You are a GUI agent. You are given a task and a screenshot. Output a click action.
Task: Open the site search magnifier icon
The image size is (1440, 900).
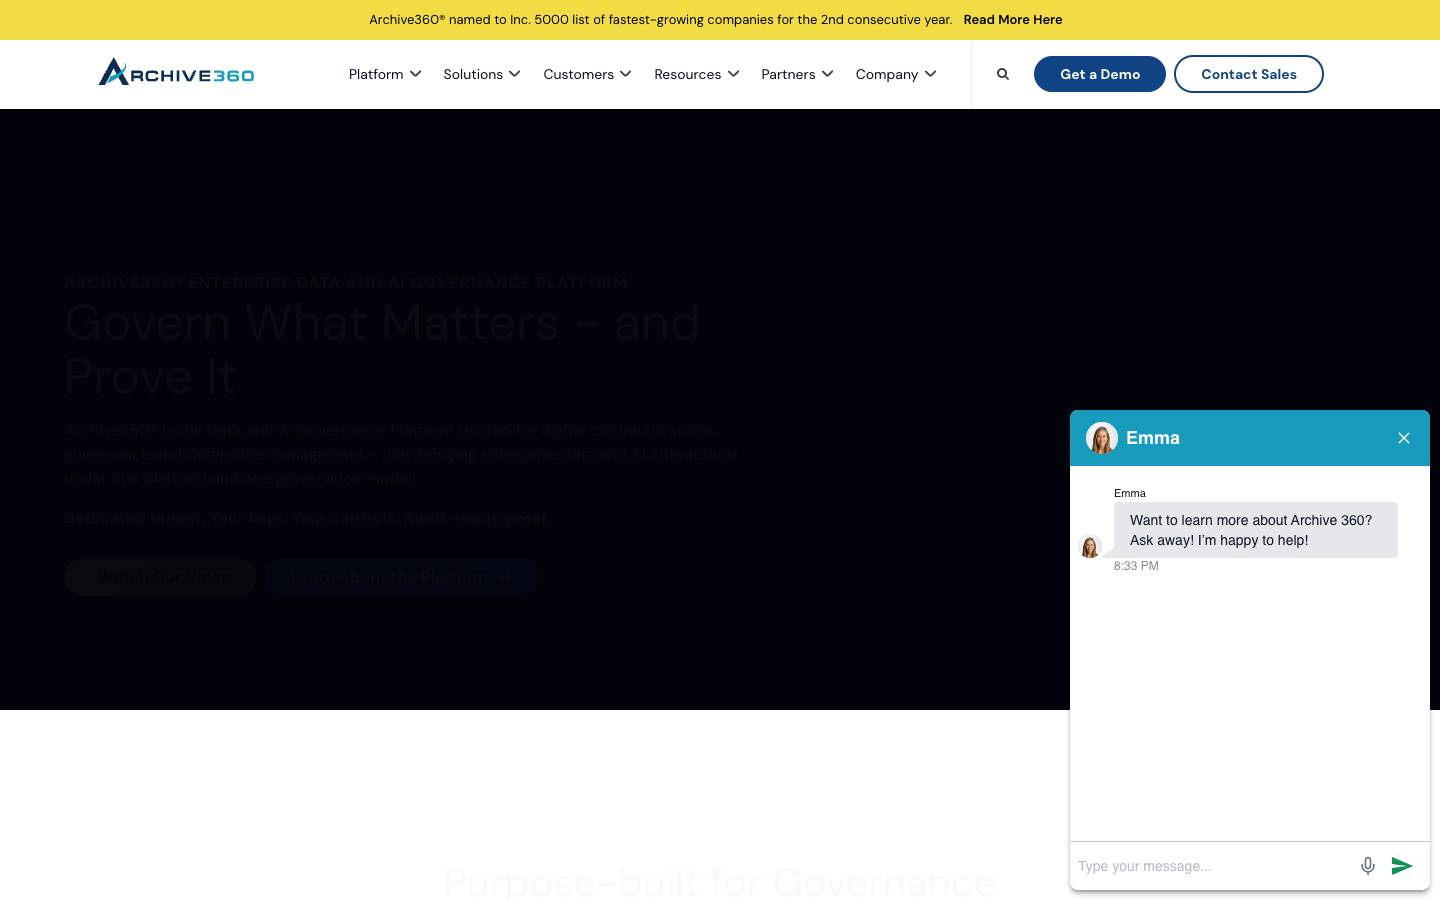point(1003,74)
